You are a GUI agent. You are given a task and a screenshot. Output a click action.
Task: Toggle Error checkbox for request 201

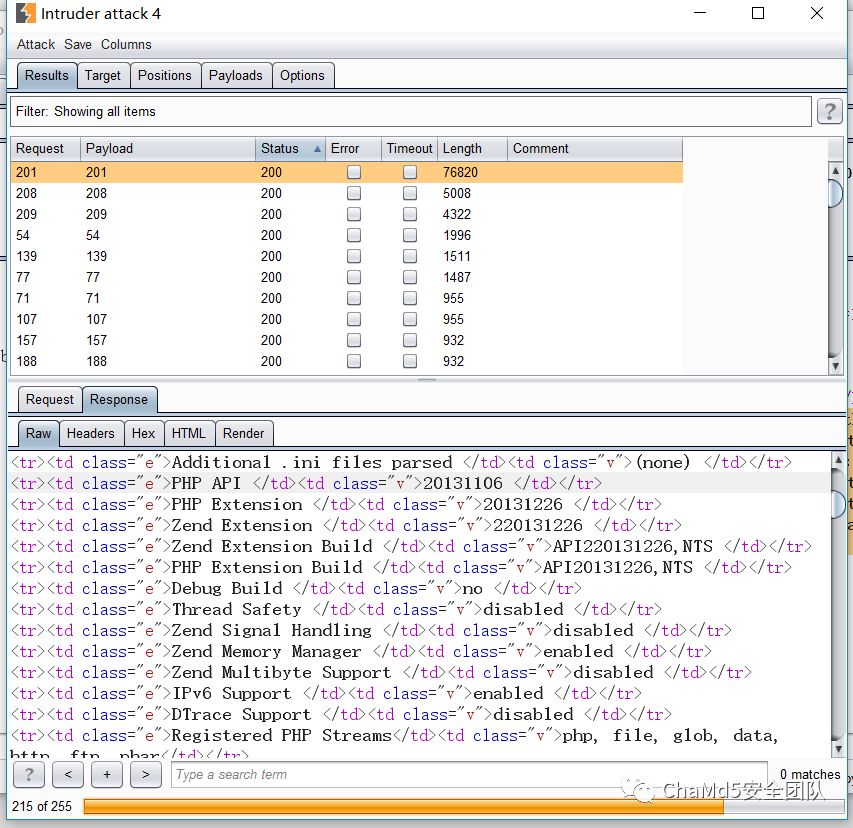(354, 172)
